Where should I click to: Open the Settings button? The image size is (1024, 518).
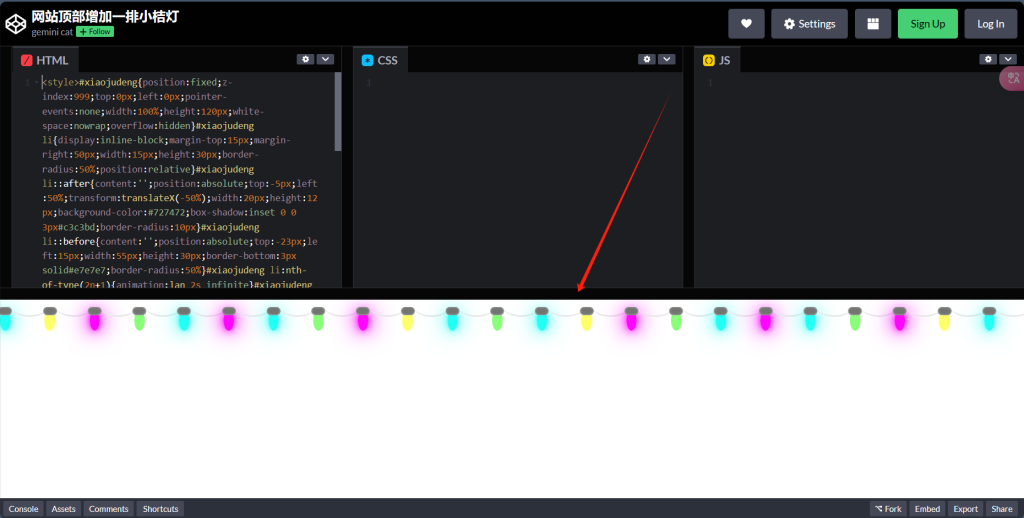[809, 24]
